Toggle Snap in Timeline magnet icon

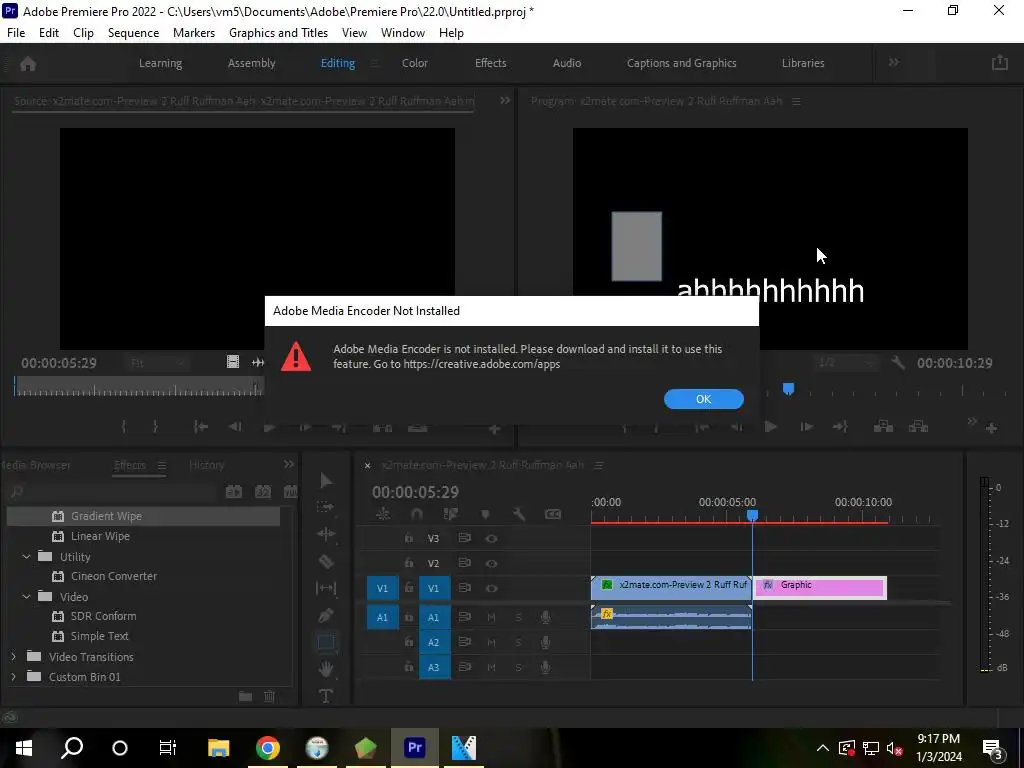click(416, 514)
